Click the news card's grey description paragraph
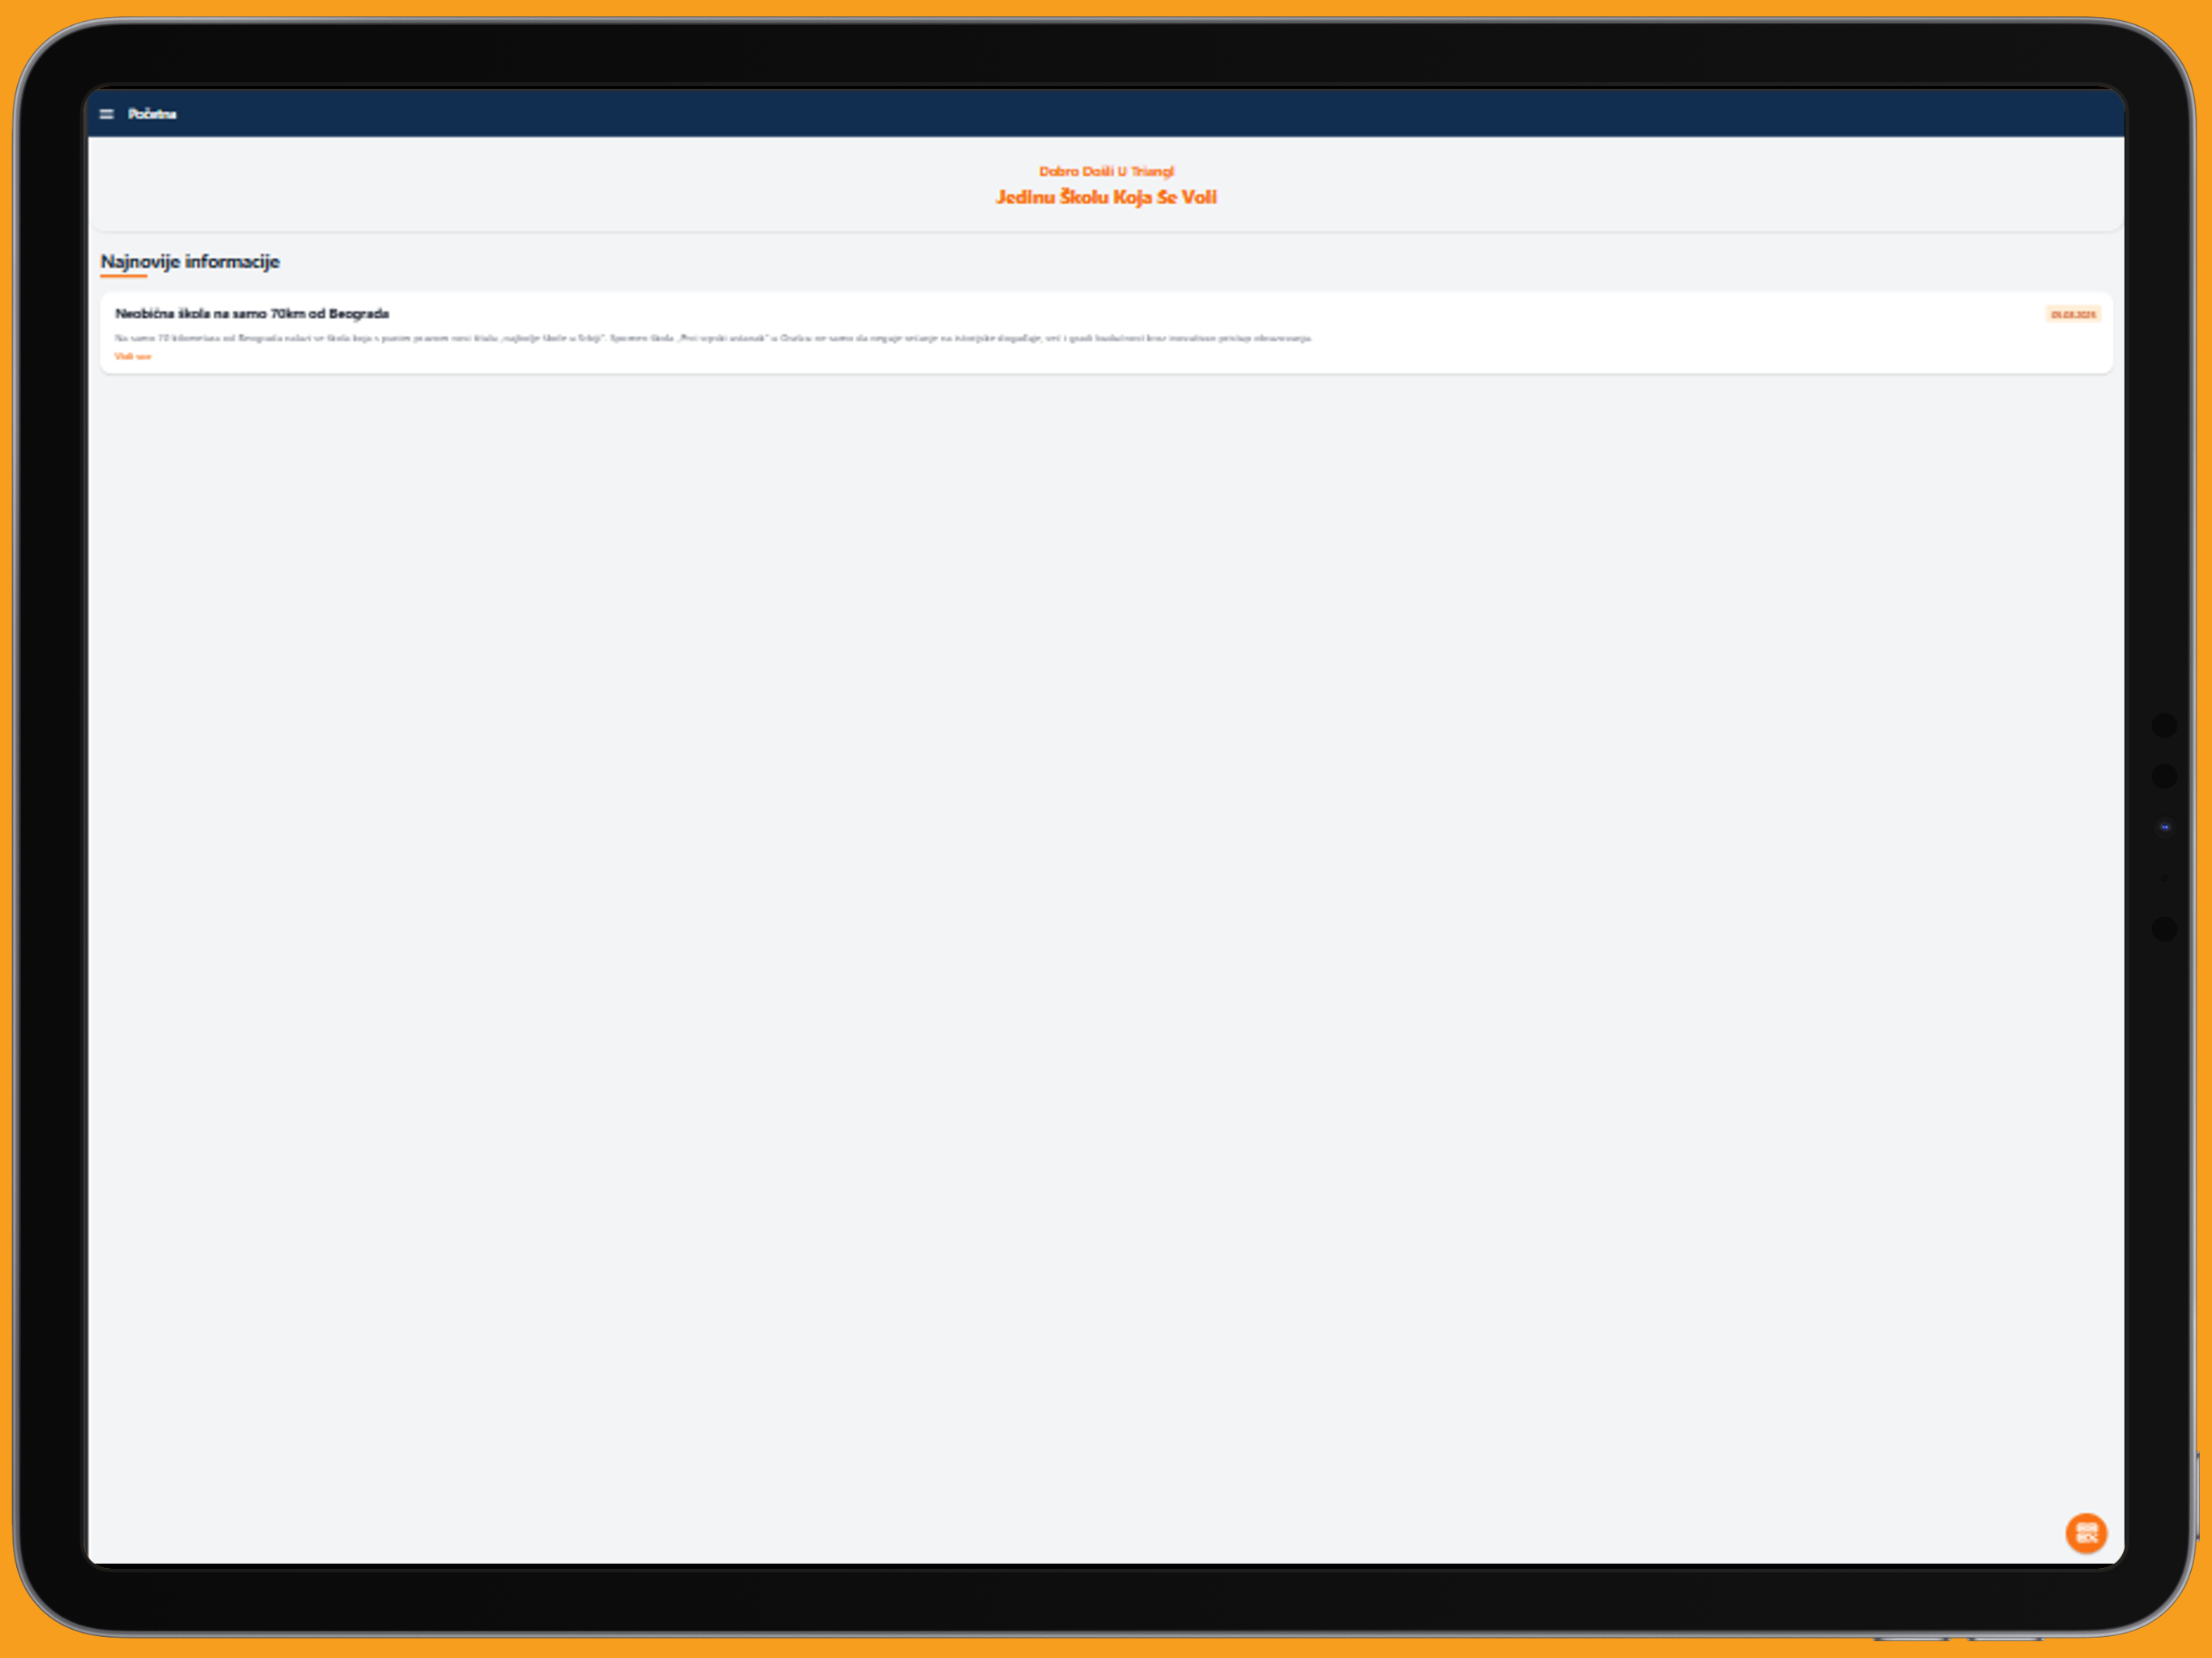 [x=713, y=338]
